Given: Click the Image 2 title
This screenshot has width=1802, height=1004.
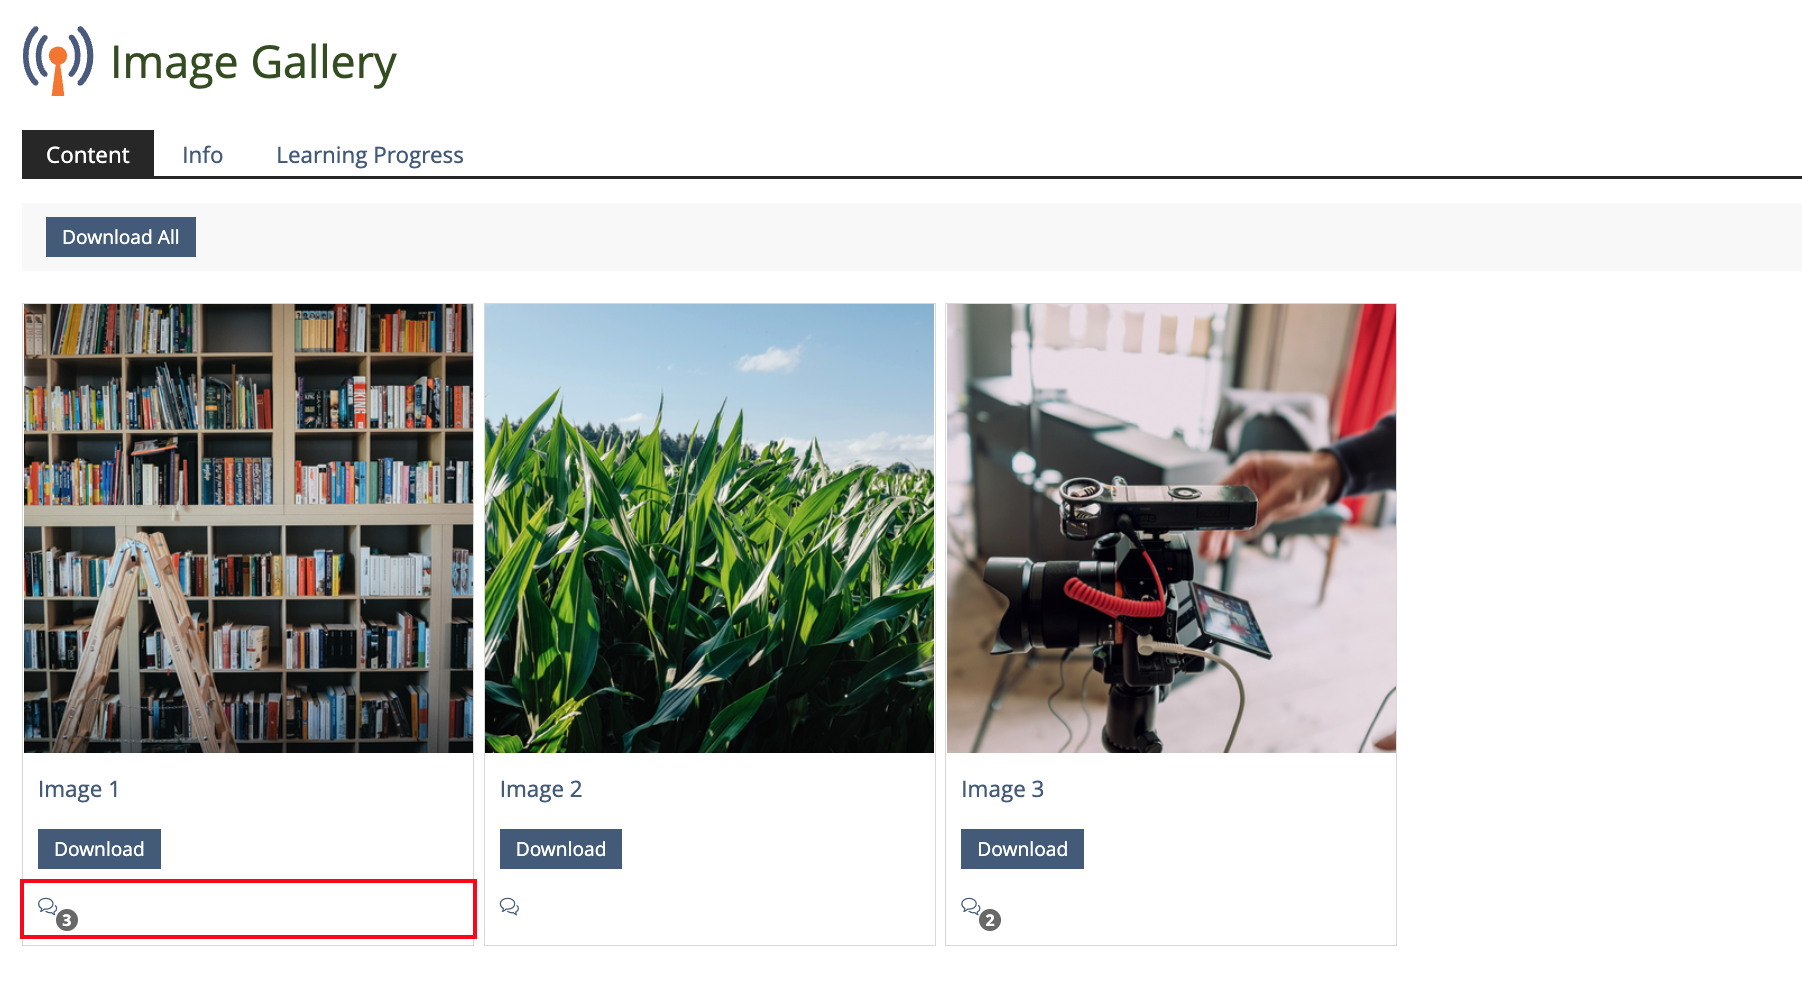Looking at the screenshot, I should tap(541, 789).
